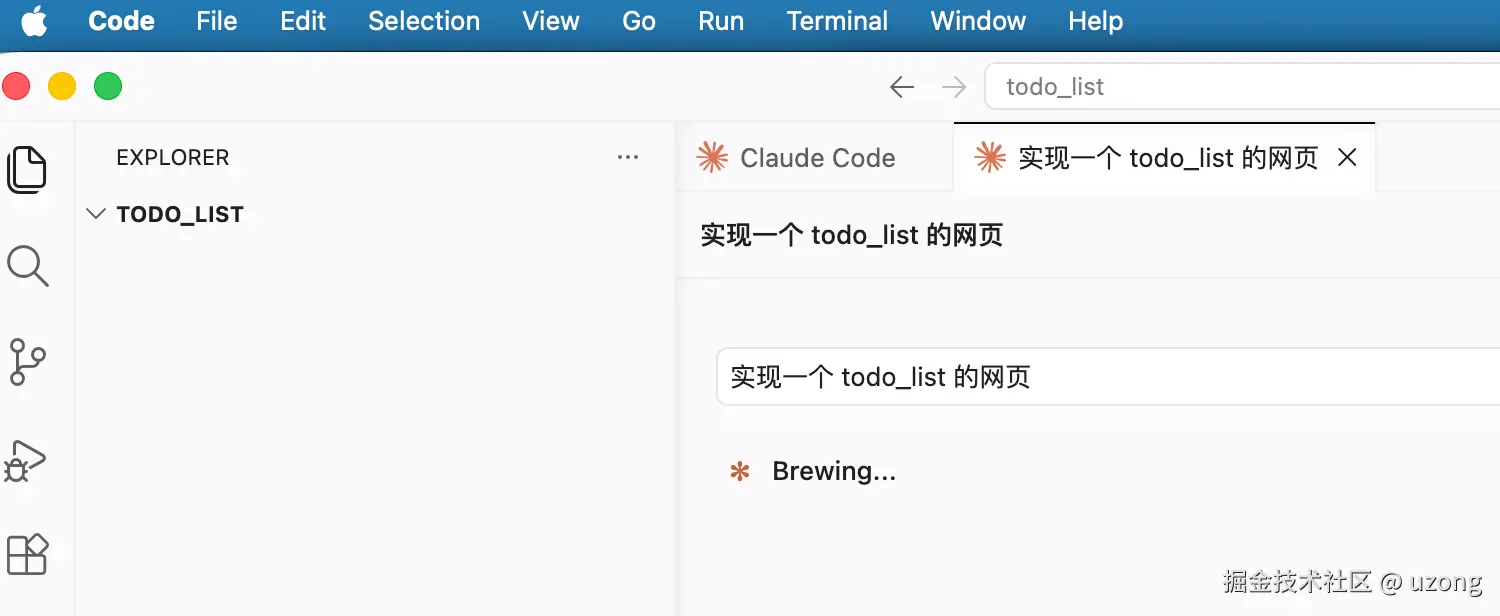Close the 实现一个 todo_list 的网页 tab
The image size is (1500, 616).
[x=1347, y=157]
